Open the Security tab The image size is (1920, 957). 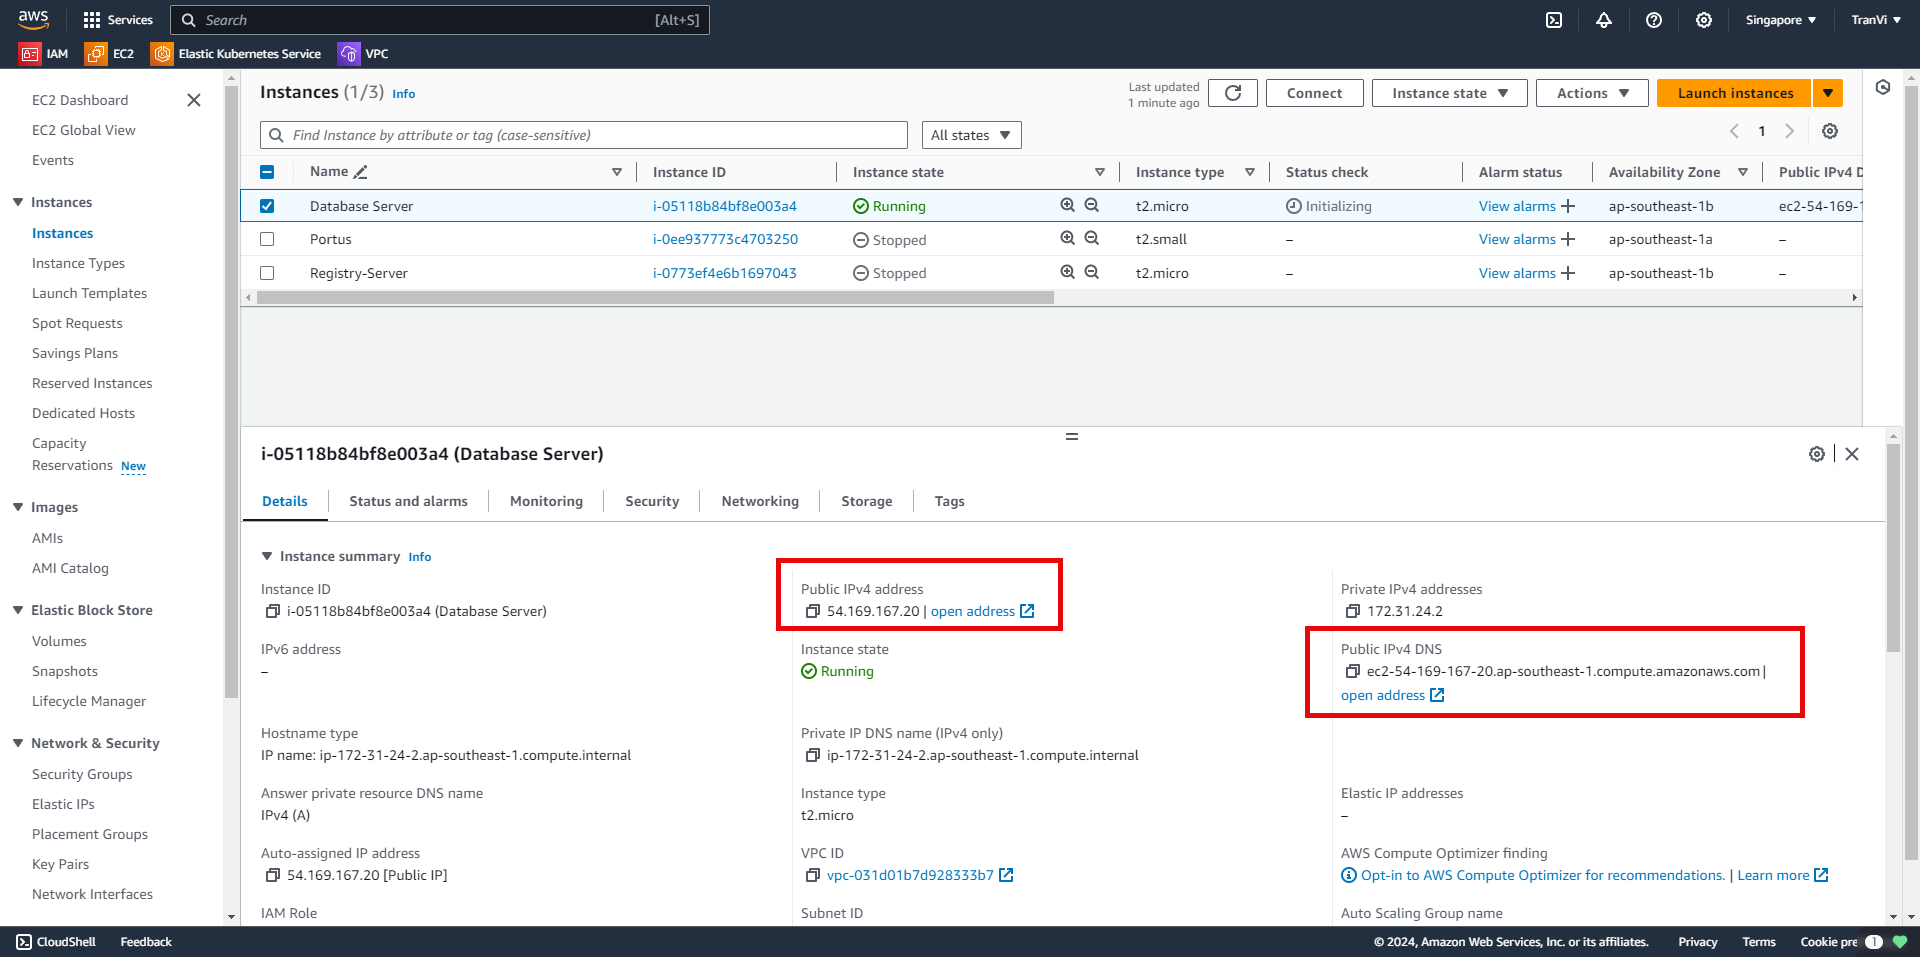pos(652,501)
